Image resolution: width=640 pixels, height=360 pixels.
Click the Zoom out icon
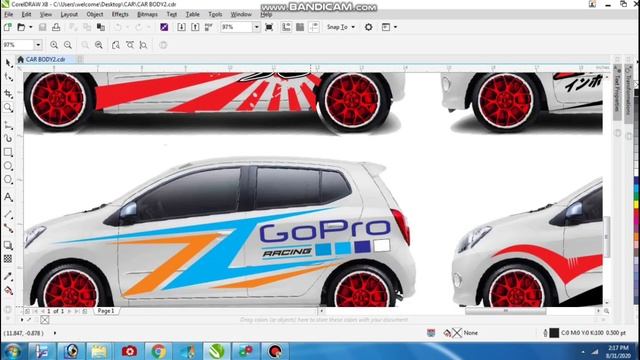coord(68,45)
